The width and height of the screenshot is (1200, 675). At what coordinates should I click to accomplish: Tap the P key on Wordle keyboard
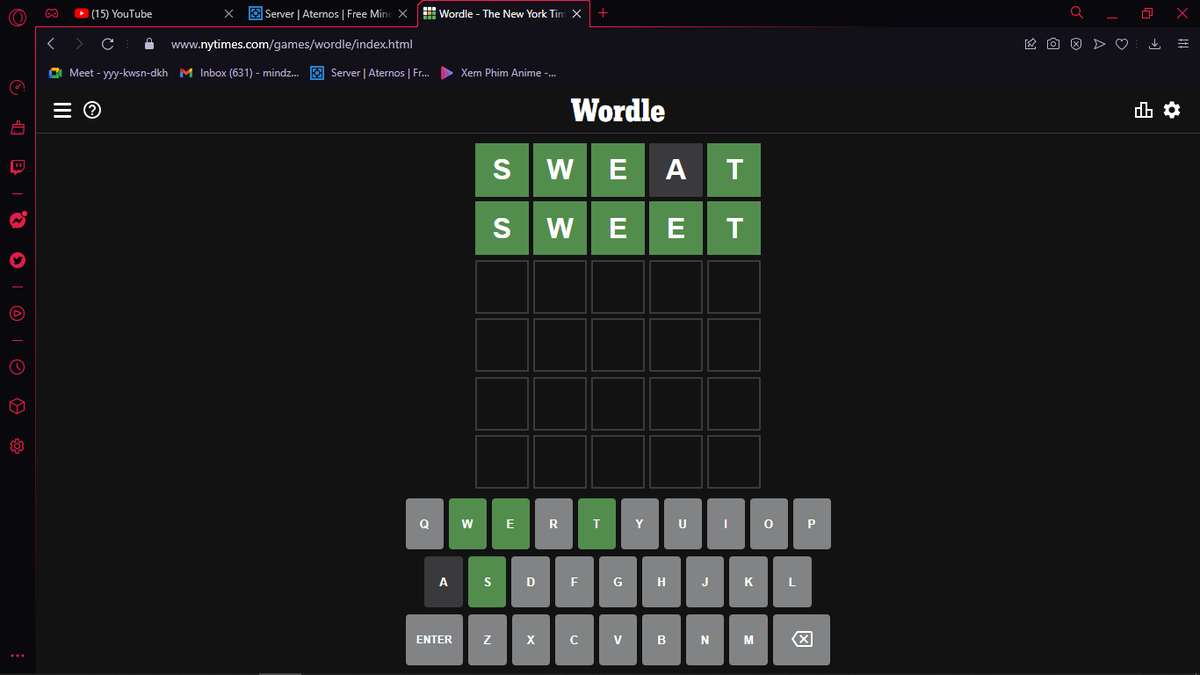tap(811, 524)
